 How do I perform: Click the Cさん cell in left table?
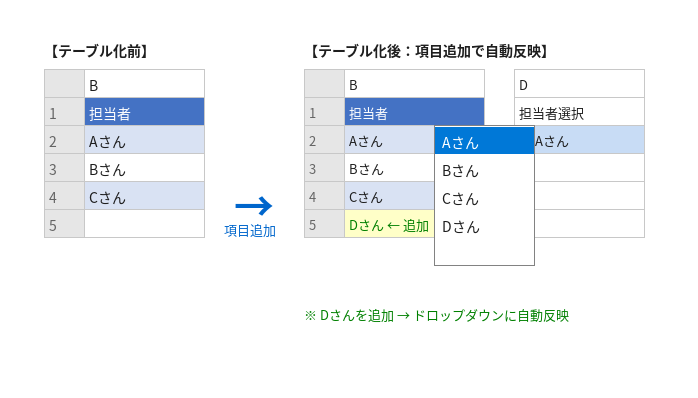144,195
